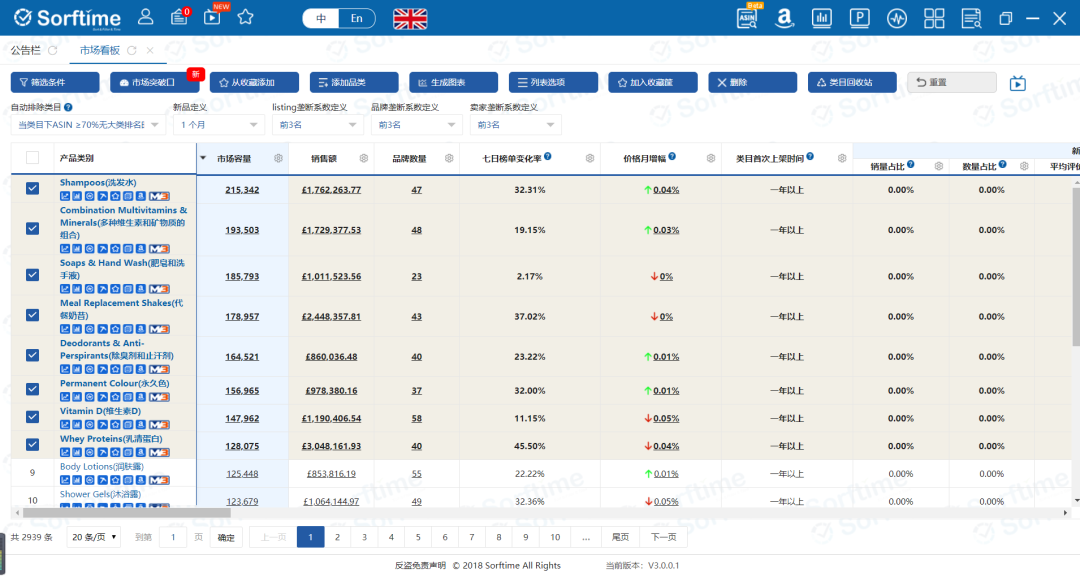Click the 生成图表 button
The height and width of the screenshot is (577, 1080).
coord(453,82)
